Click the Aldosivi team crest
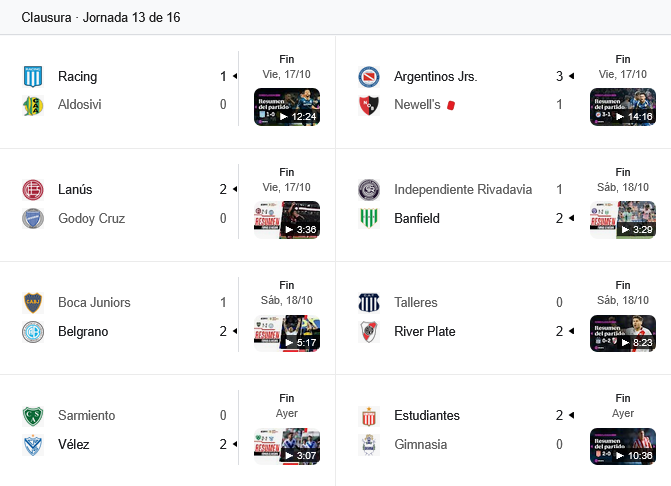Image resolution: width=671 pixels, height=486 pixels. point(33,105)
